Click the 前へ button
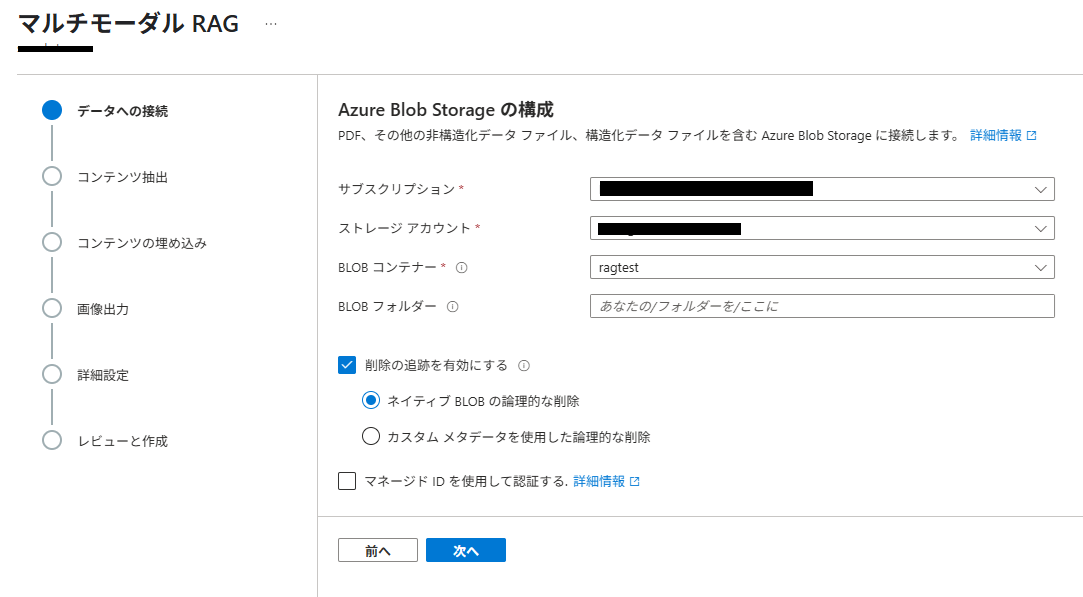The image size is (1083, 597). (x=378, y=550)
